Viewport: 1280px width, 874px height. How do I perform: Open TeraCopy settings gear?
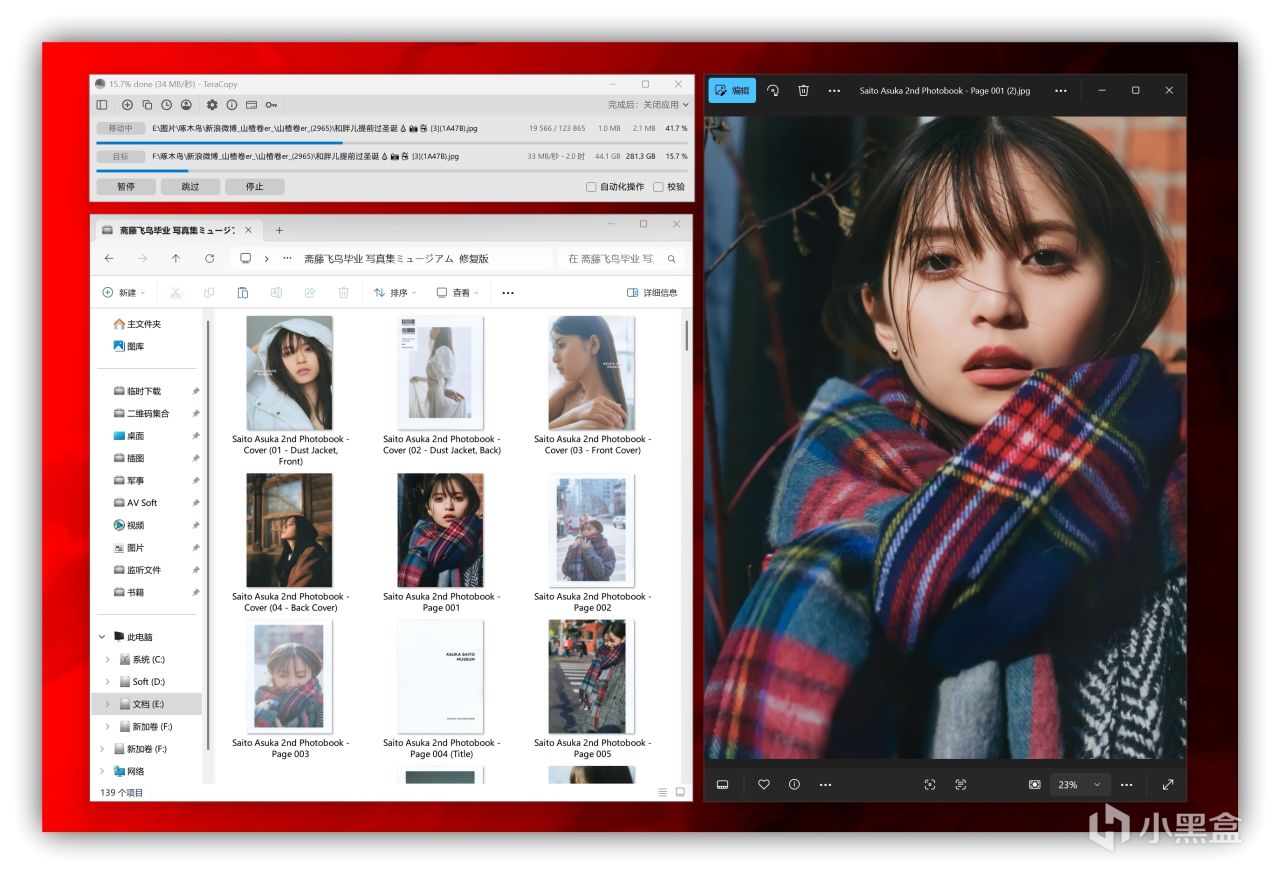212,105
